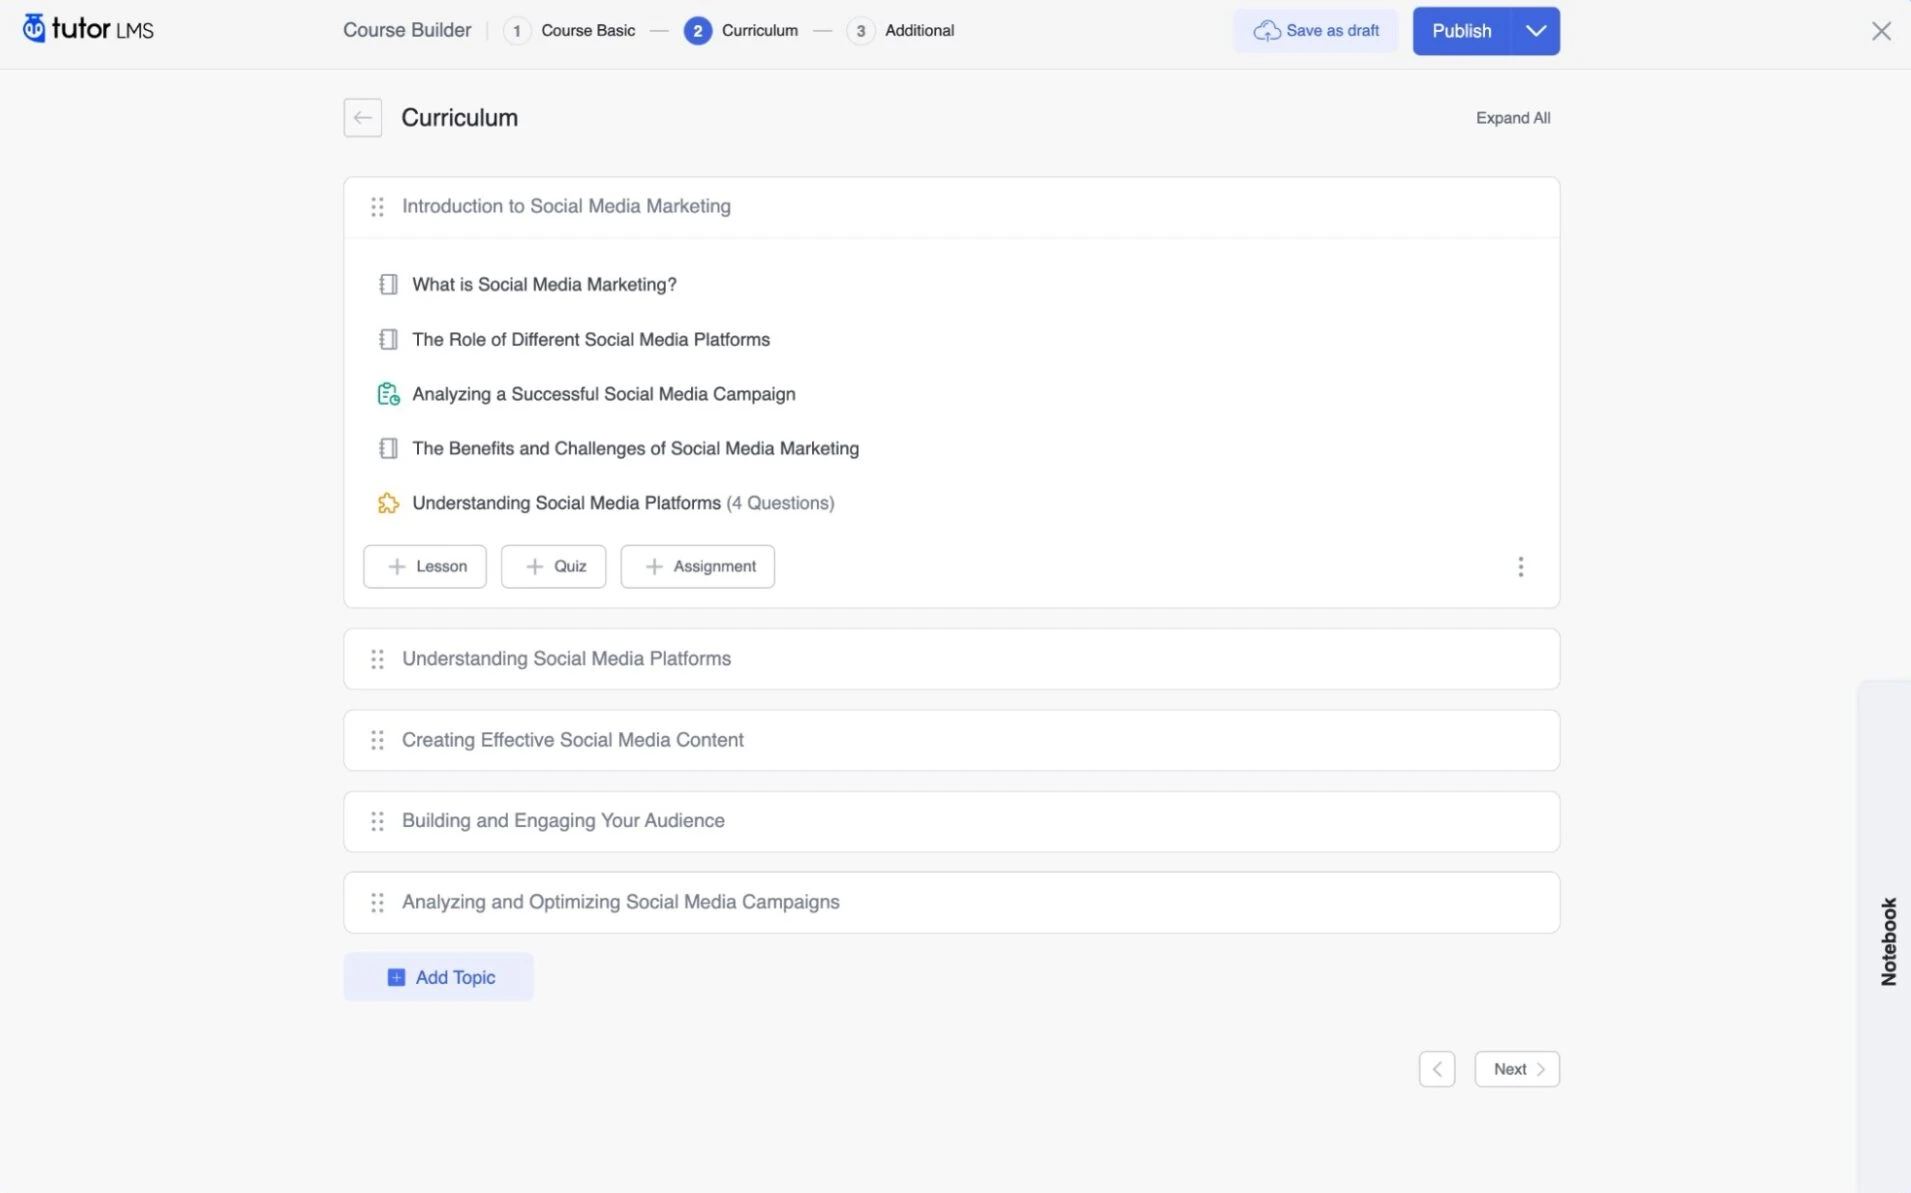
Task: Click the lesson icon beside The Role of Different Social Media Platforms
Action: coord(388,339)
